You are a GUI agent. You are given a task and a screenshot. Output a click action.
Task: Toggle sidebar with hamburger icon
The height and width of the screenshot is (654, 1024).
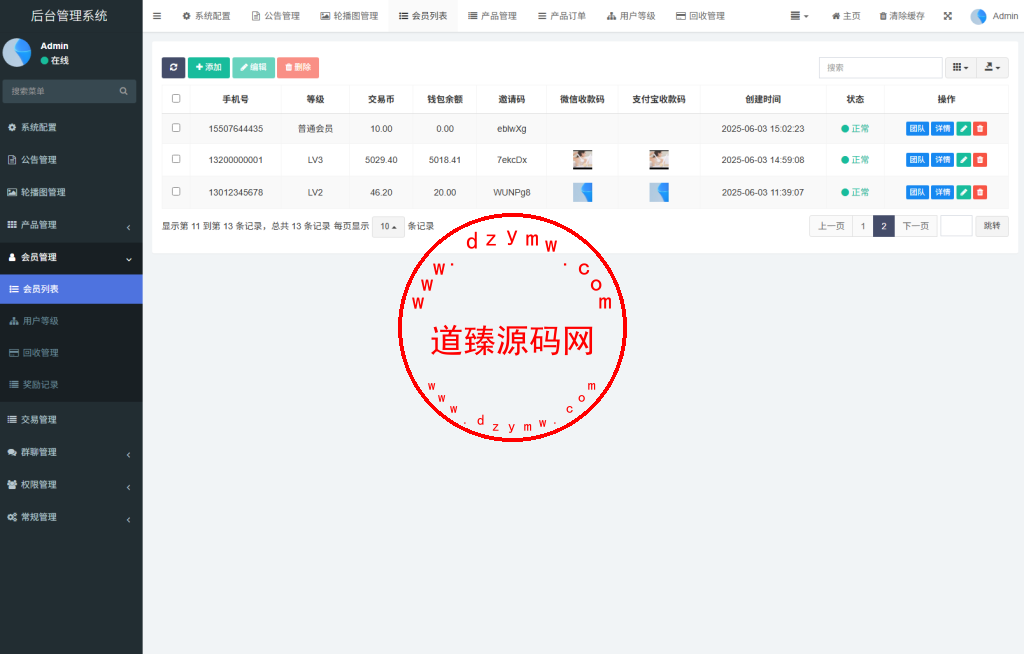(157, 16)
